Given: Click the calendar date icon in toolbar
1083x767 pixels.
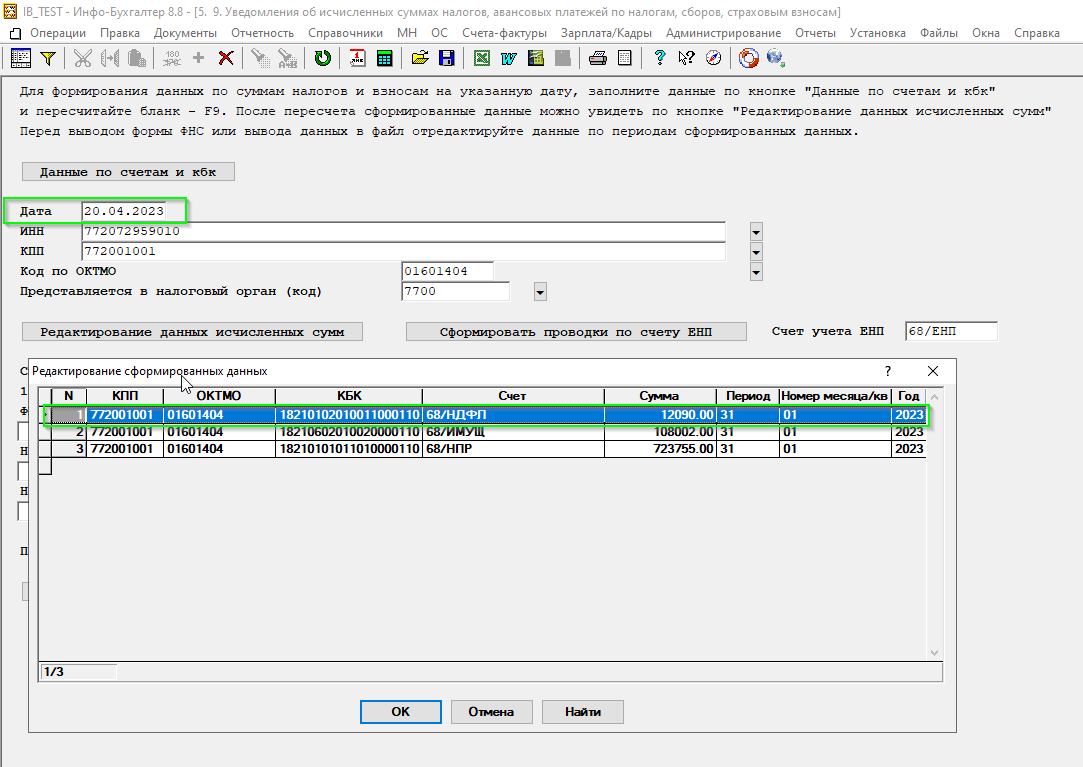Looking at the screenshot, I should (358, 59).
